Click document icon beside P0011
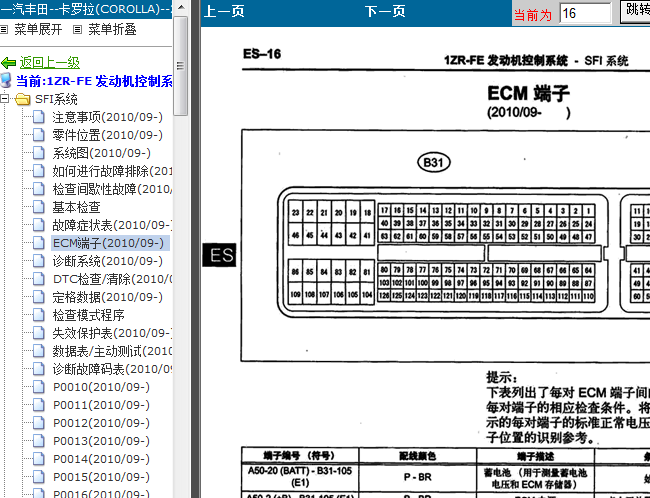The height and width of the screenshot is (498, 650). point(39,406)
